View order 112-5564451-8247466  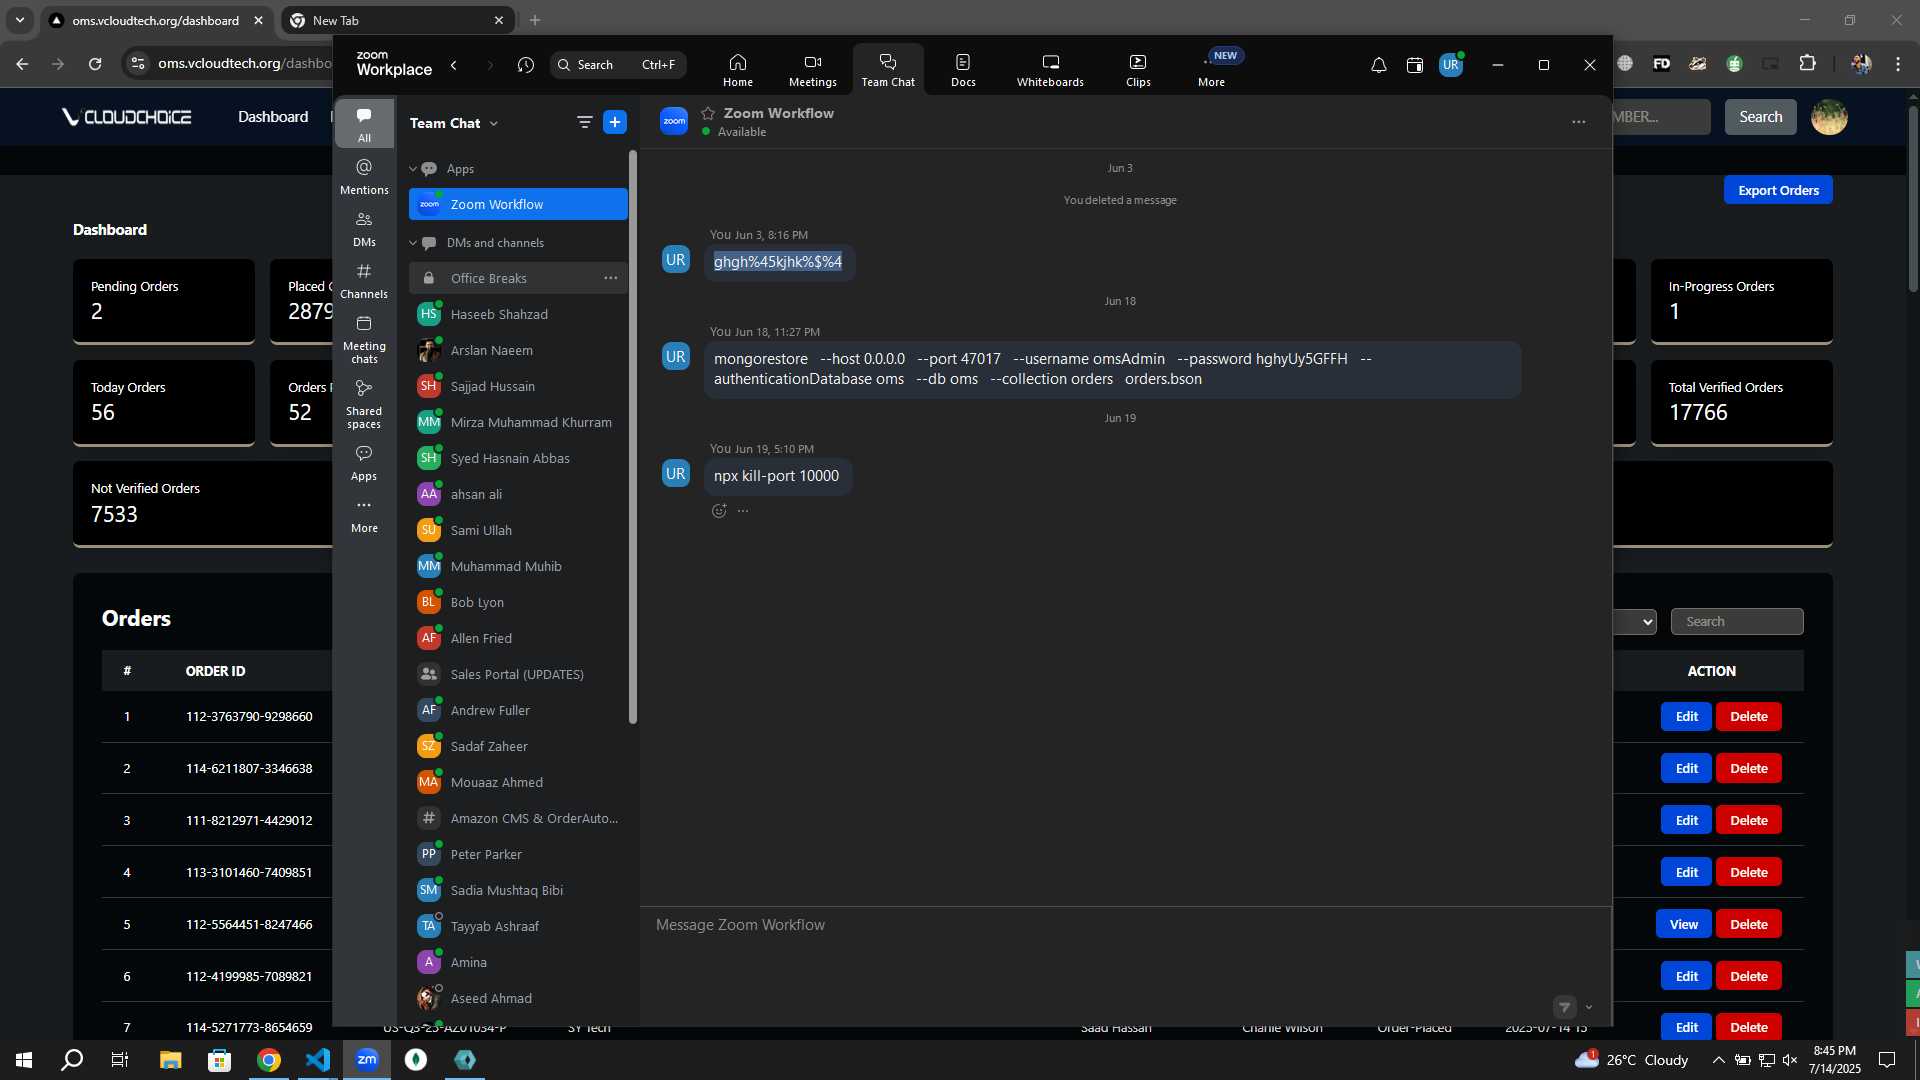(x=1683, y=924)
